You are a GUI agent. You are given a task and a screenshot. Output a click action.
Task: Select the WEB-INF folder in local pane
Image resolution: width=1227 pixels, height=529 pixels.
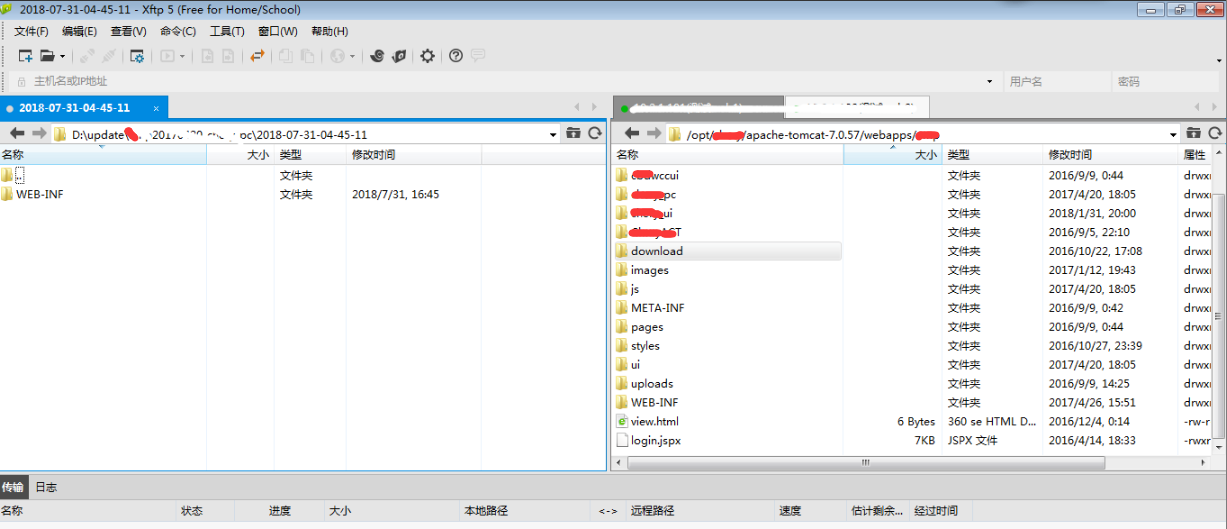click(x=39, y=194)
